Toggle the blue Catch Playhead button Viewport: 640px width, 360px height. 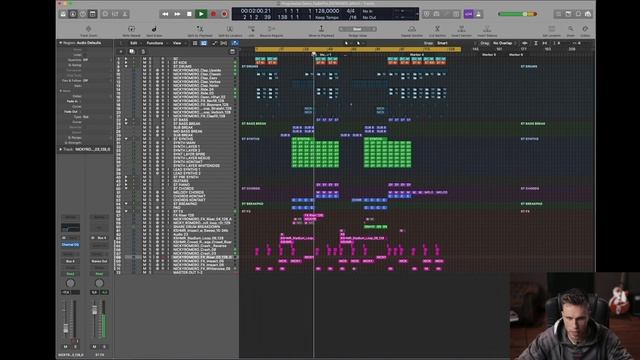[x=235, y=43]
